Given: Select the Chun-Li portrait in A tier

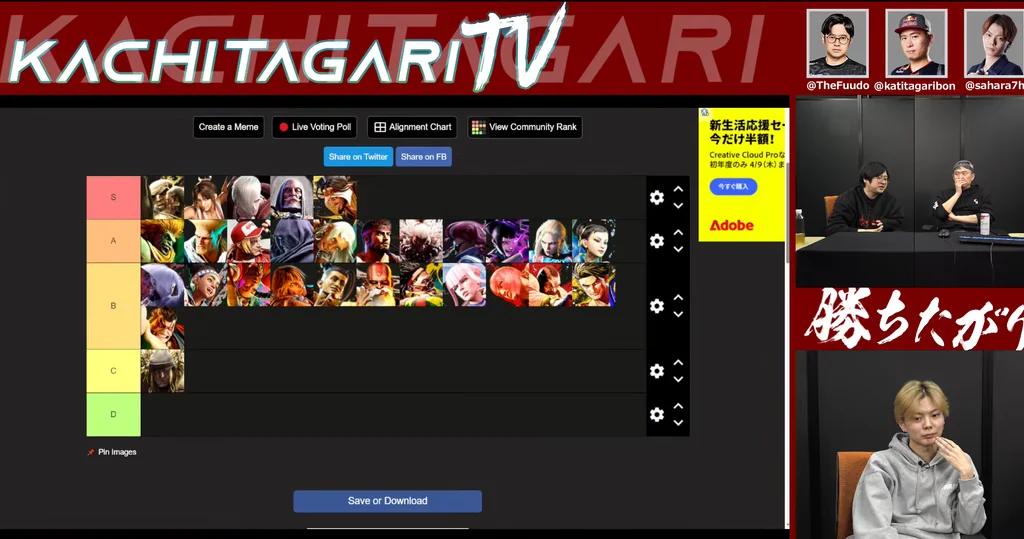Looking at the screenshot, I should 594,241.
